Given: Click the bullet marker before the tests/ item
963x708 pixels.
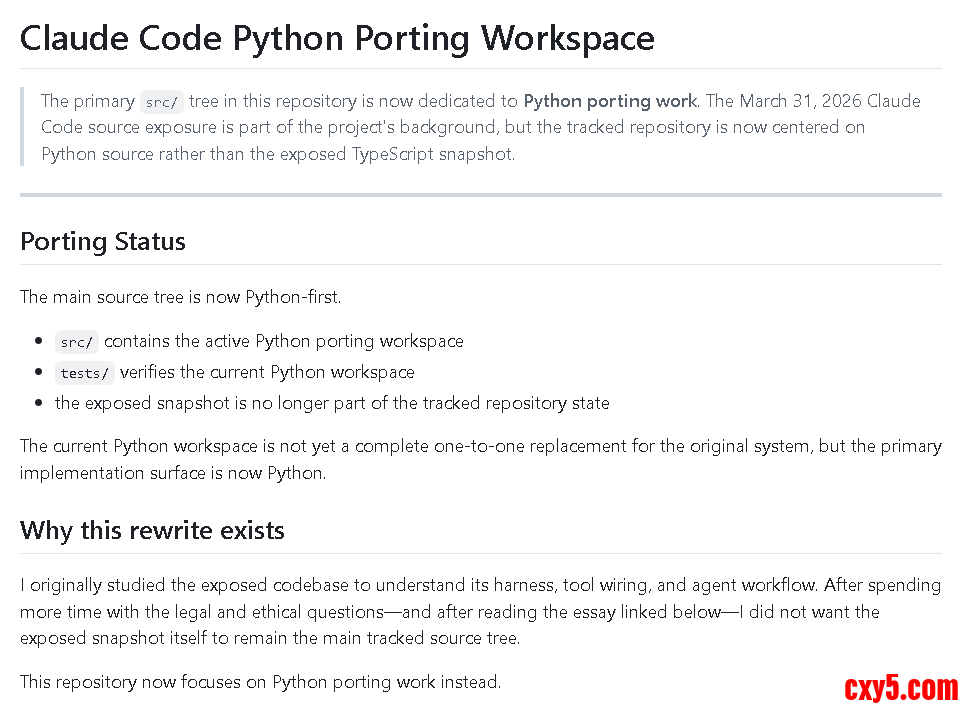Looking at the screenshot, I should (38, 372).
